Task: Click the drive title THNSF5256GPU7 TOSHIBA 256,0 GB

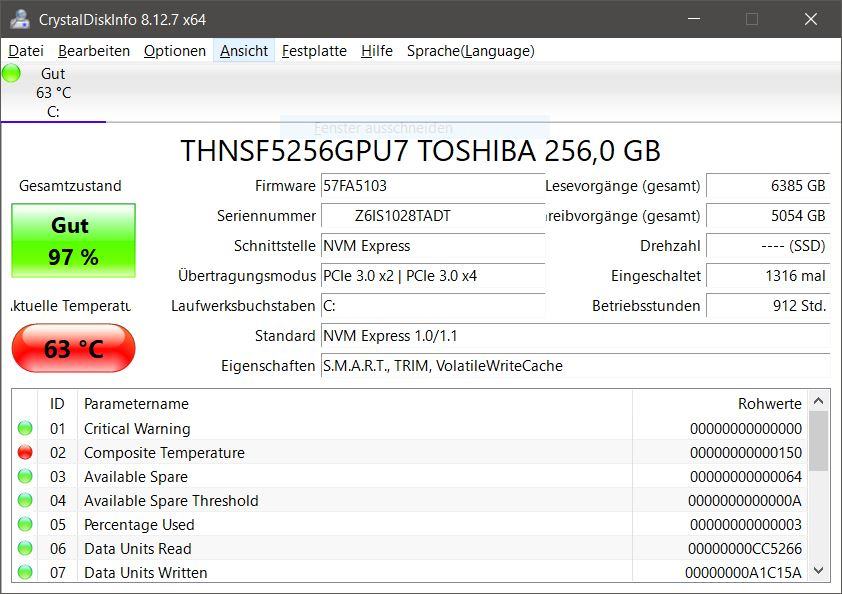Action: 420,151
